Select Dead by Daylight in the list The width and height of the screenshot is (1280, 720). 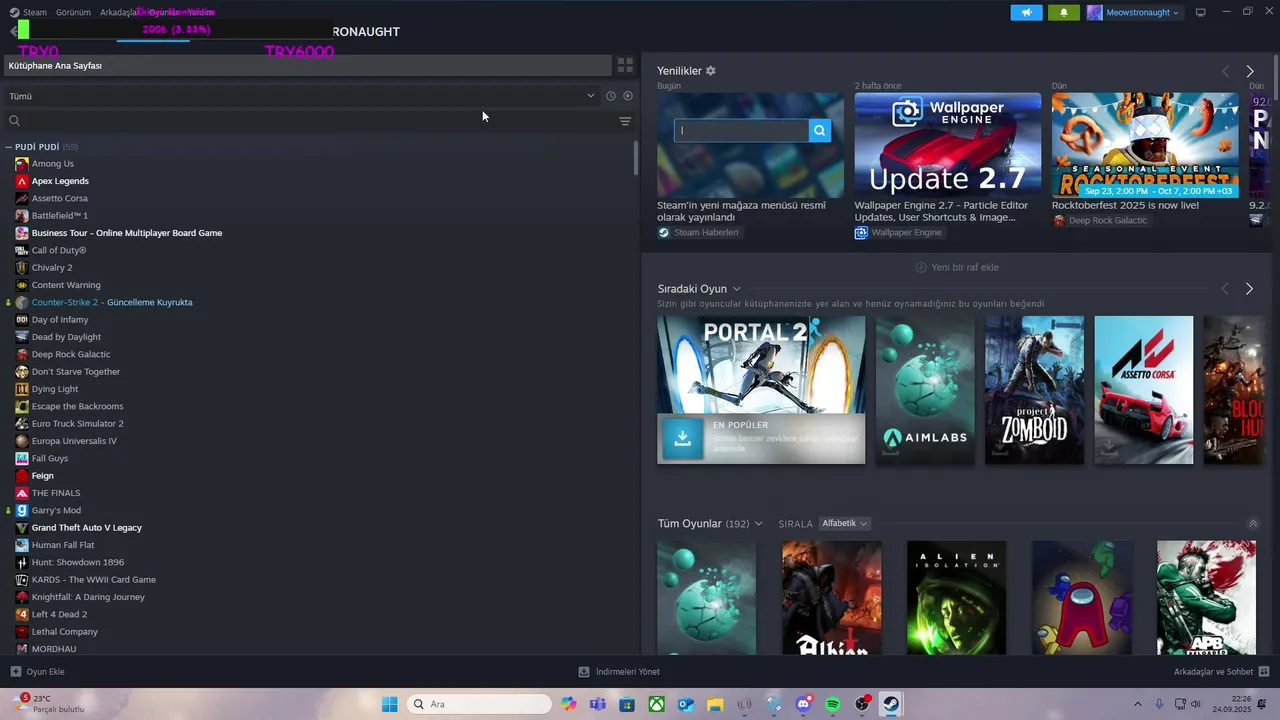(66, 337)
